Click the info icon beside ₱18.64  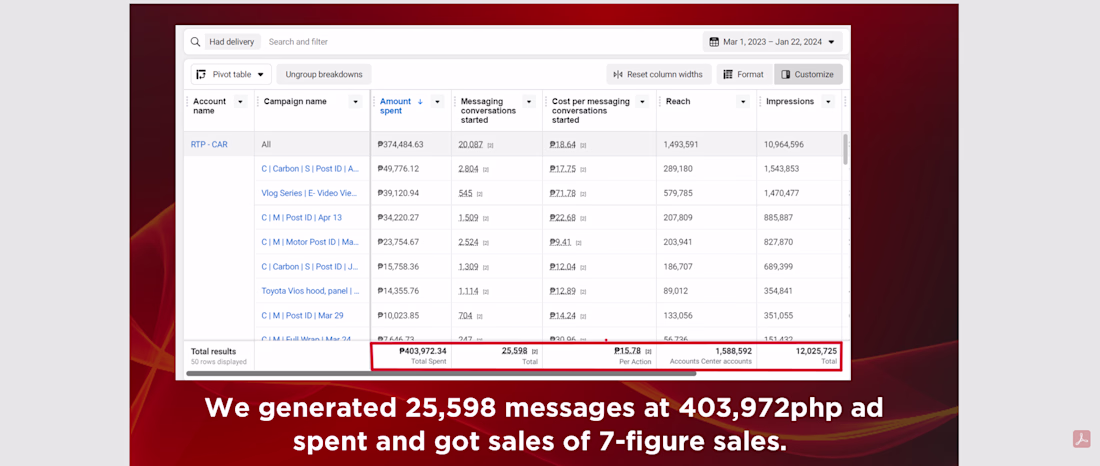pos(583,145)
